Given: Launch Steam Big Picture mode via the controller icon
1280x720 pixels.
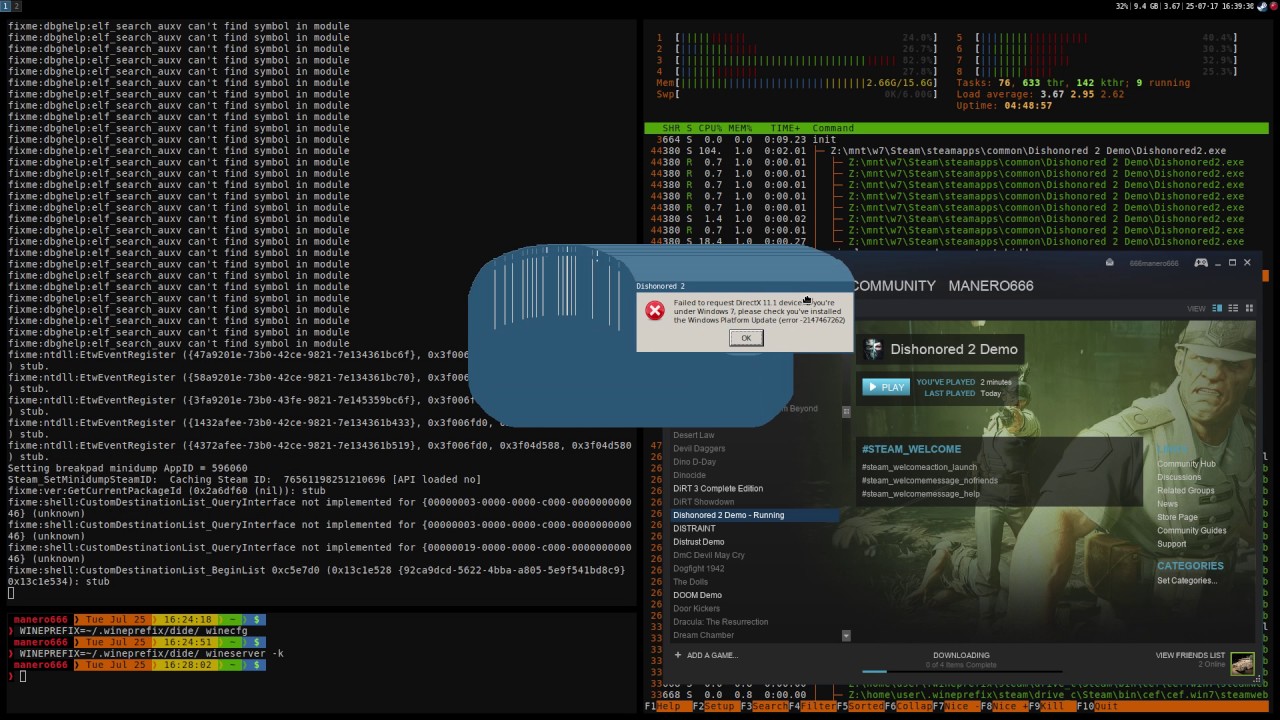Looking at the screenshot, I should (1201, 263).
